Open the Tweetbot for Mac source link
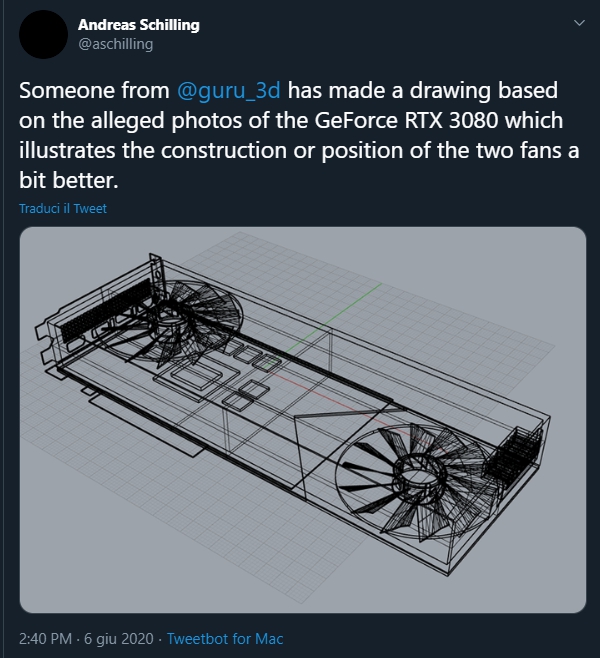 (x=225, y=639)
